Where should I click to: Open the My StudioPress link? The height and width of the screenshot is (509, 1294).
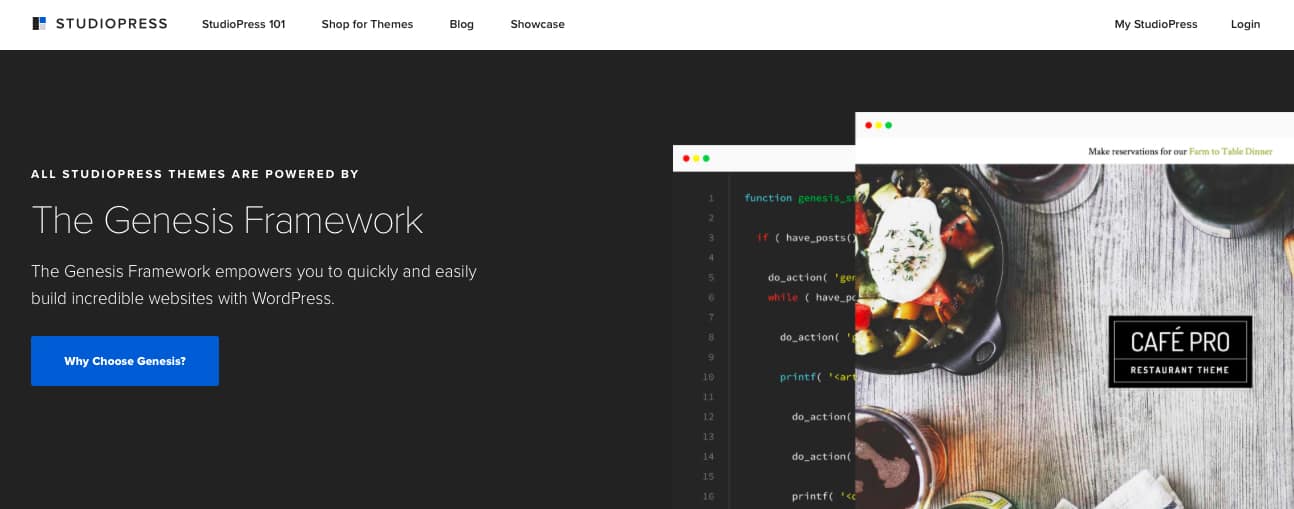coord(1155,24)
